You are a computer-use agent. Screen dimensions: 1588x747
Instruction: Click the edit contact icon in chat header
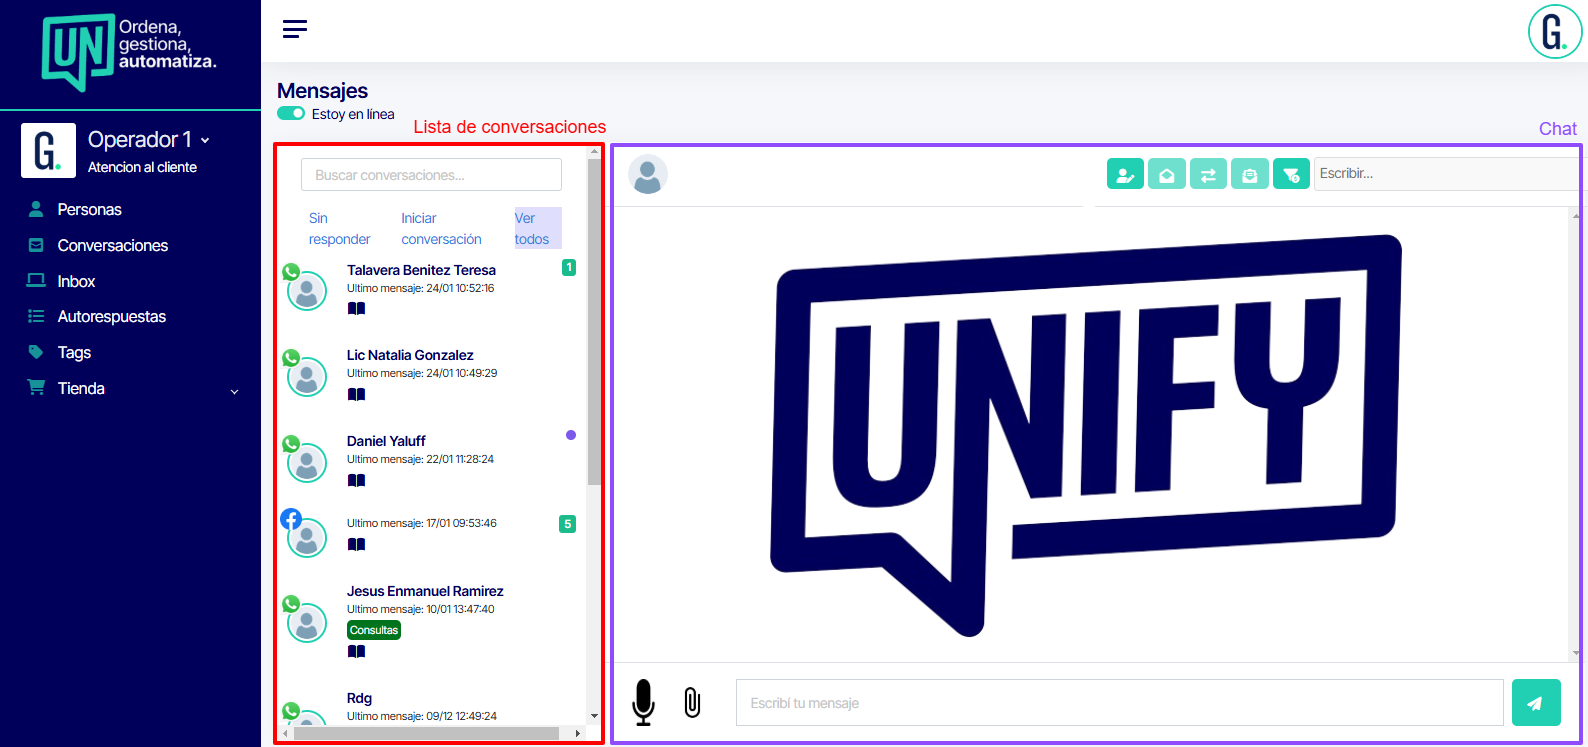[1125, 174]
